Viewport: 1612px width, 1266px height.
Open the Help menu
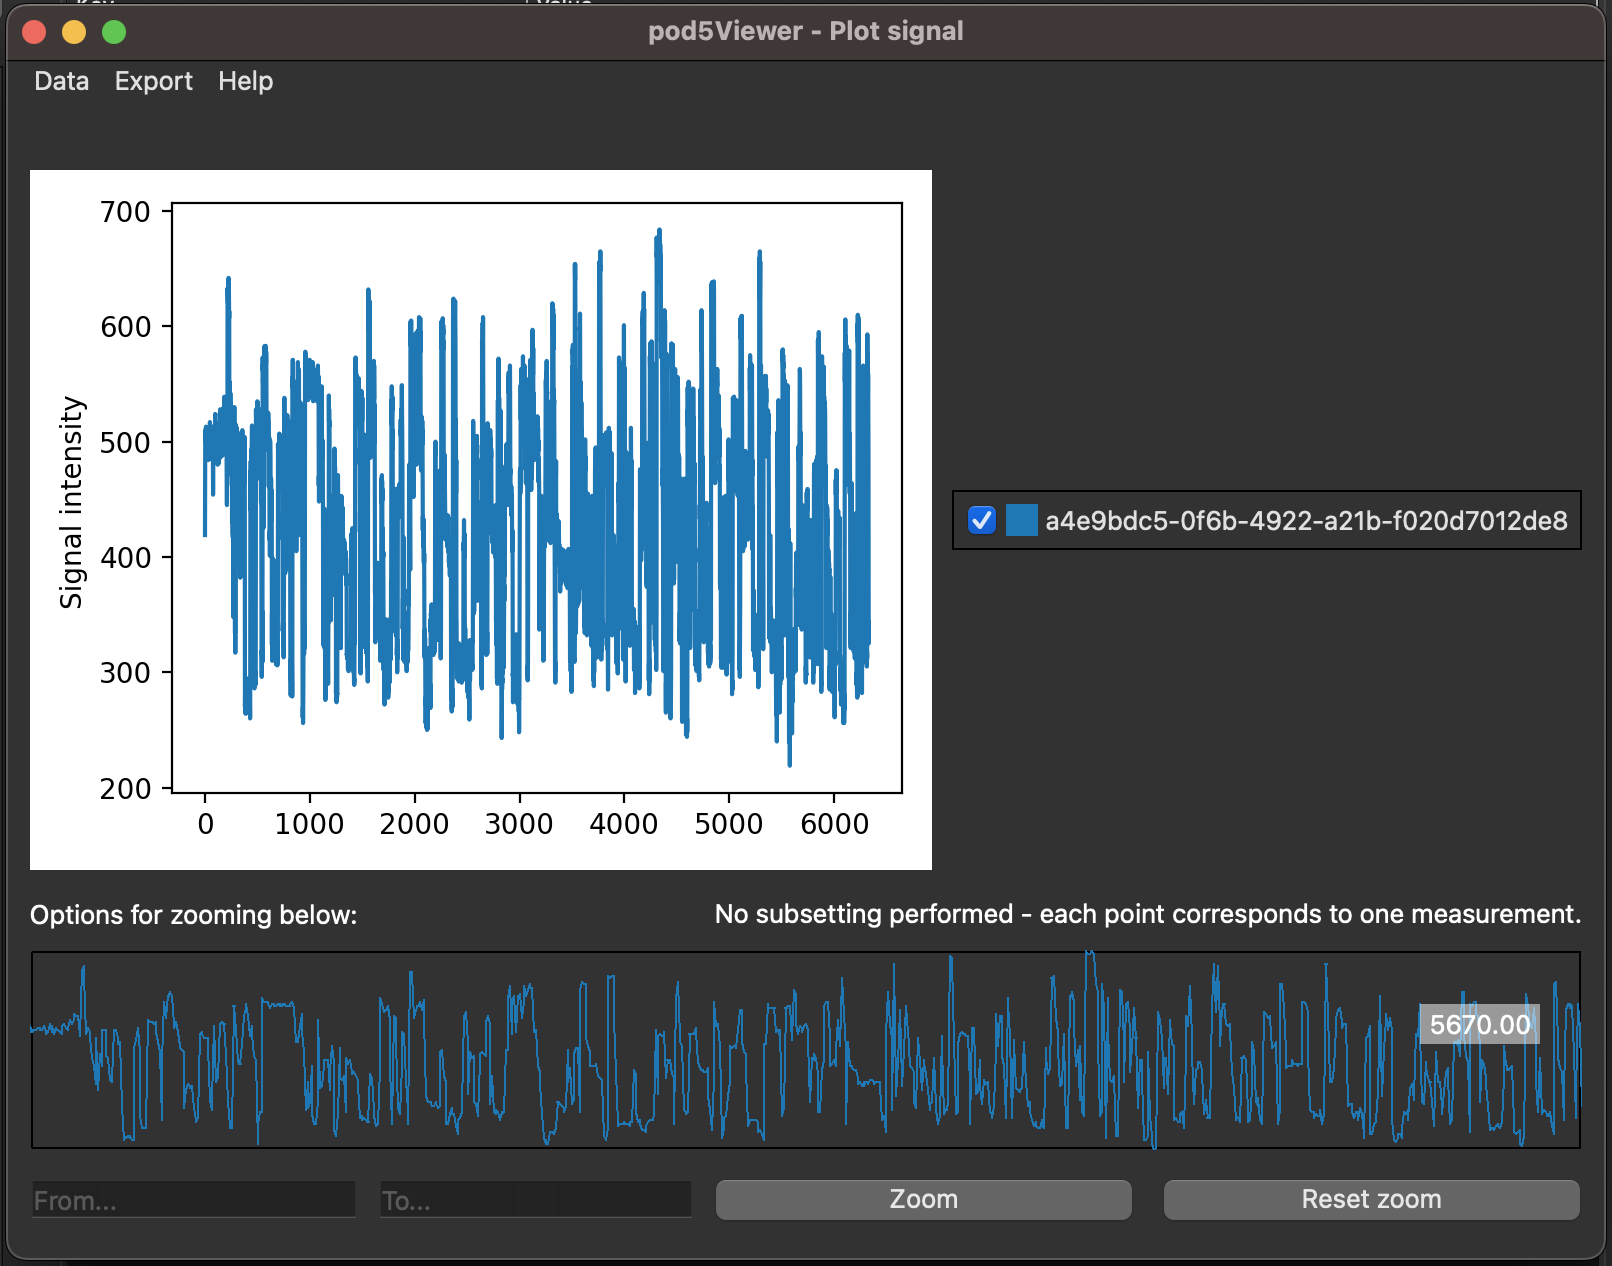(245, 81)
